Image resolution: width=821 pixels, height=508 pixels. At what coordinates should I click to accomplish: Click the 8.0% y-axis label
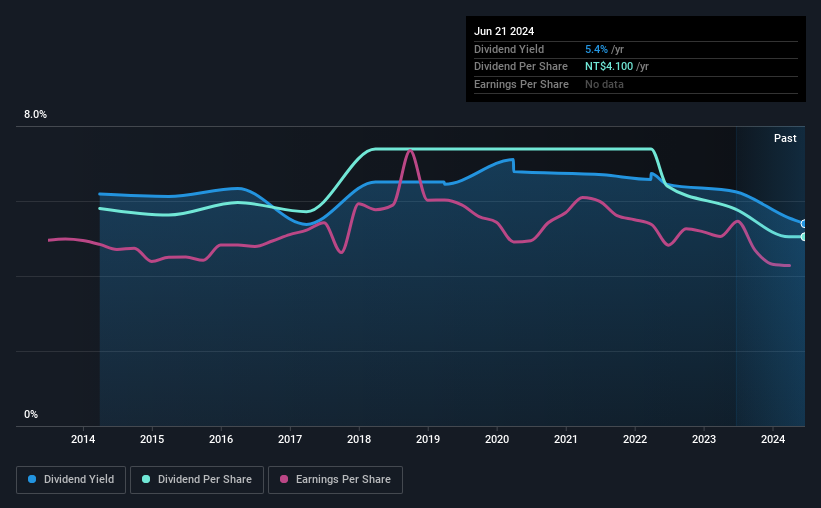pos(35,115)
